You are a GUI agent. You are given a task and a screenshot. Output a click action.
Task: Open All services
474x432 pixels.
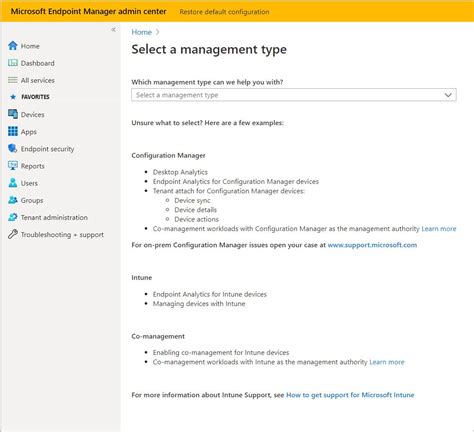[x=38, y=80]
